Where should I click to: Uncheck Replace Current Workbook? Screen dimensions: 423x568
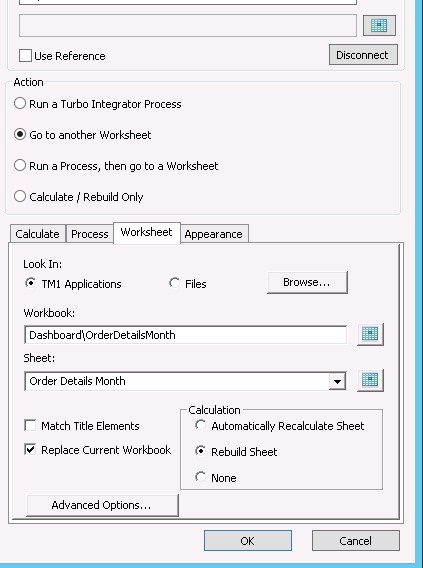coord(30,450)
